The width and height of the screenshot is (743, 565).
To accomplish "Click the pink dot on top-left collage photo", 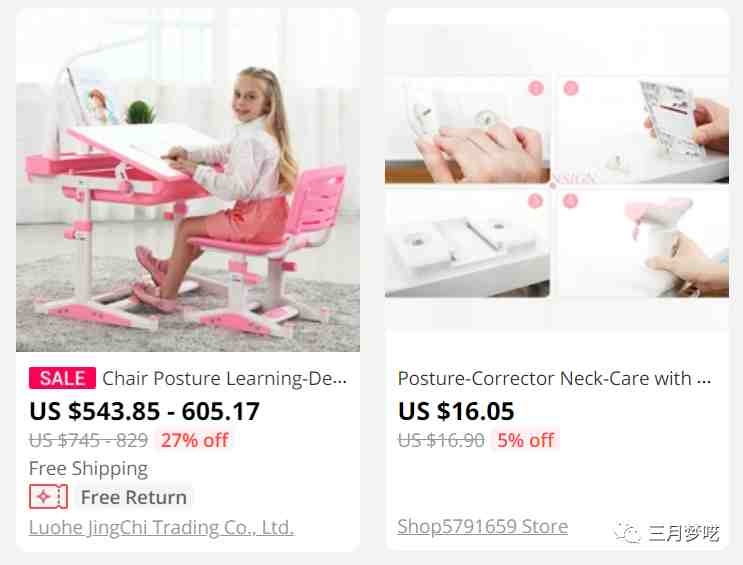I will pos(536,88).
